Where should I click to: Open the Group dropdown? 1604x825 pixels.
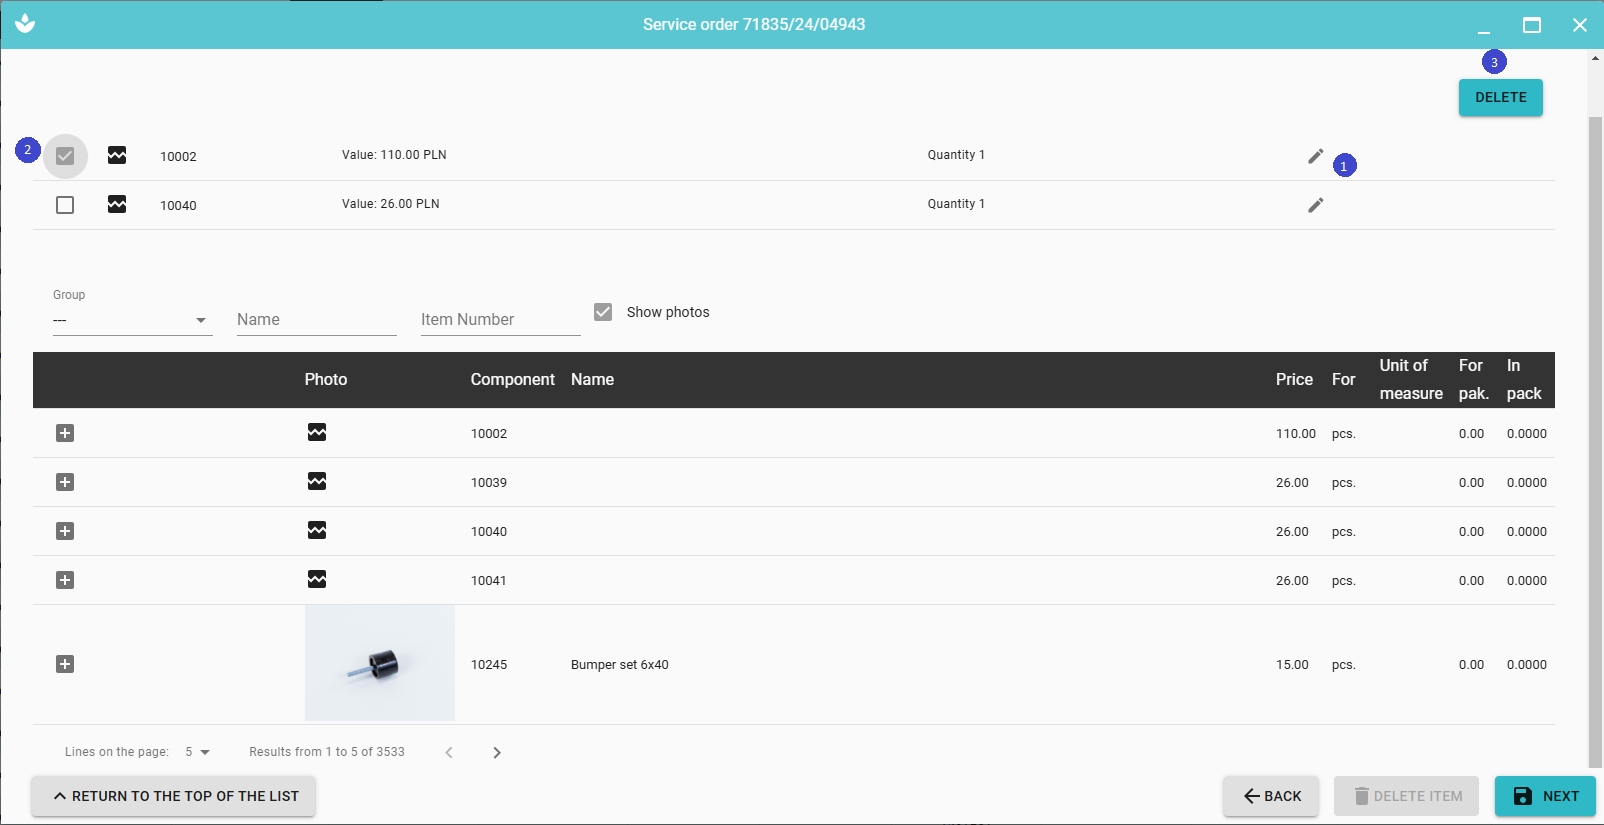pos(132,320)
